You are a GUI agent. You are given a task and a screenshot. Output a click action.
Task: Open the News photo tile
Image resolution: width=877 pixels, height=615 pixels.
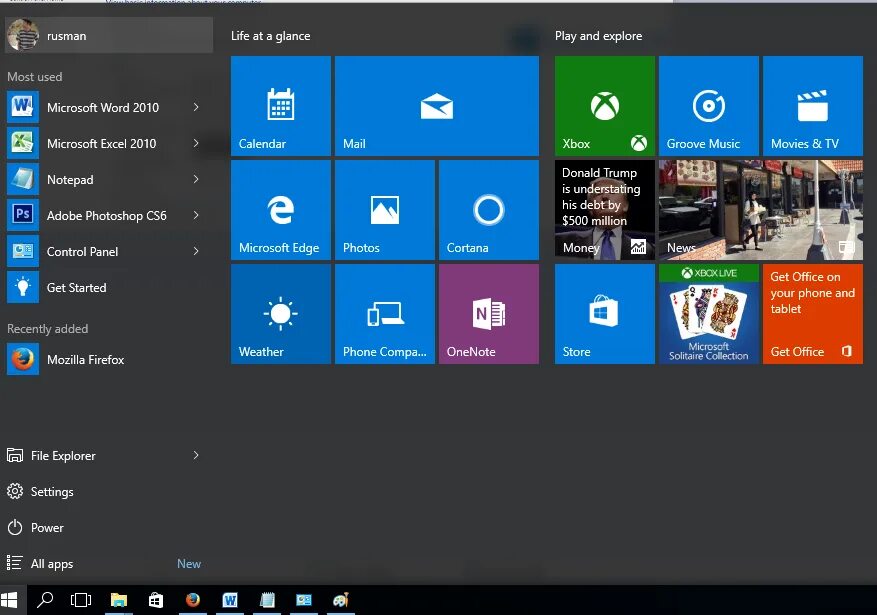[761, 210]
